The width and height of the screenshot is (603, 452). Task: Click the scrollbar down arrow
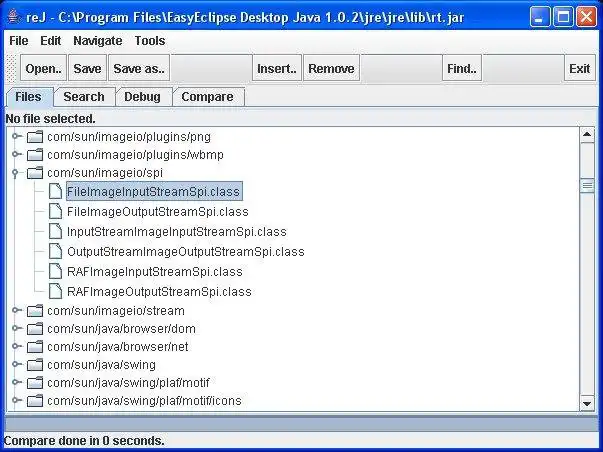click(x=587, y=404)
